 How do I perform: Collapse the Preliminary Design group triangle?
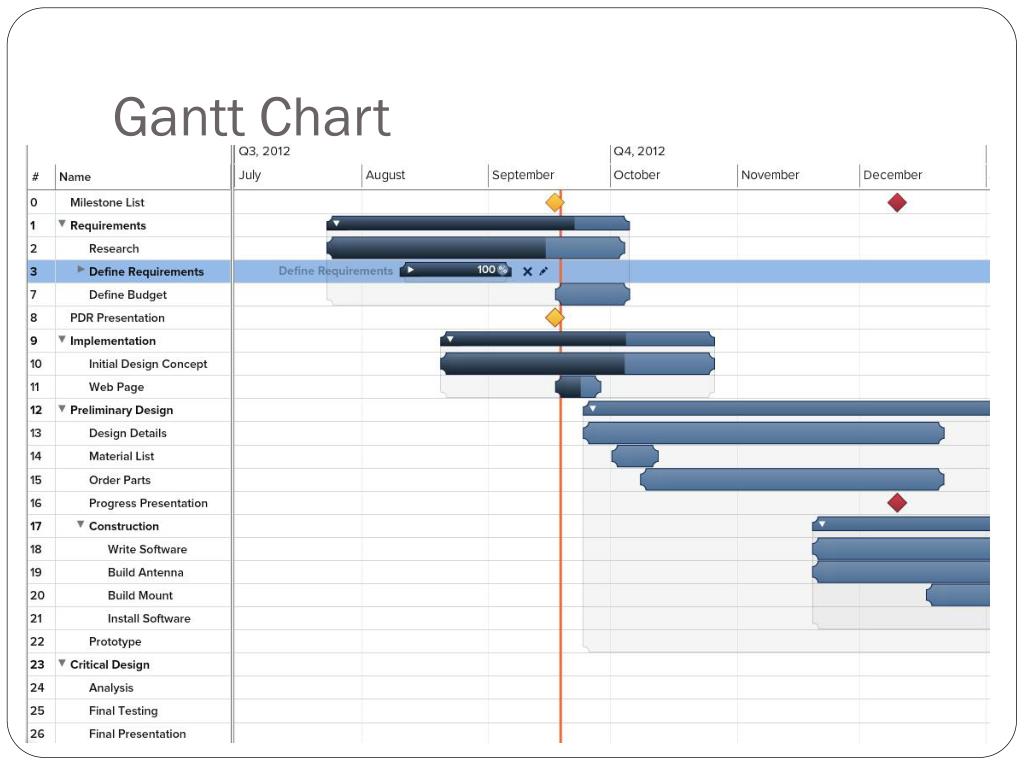(61, 409)
